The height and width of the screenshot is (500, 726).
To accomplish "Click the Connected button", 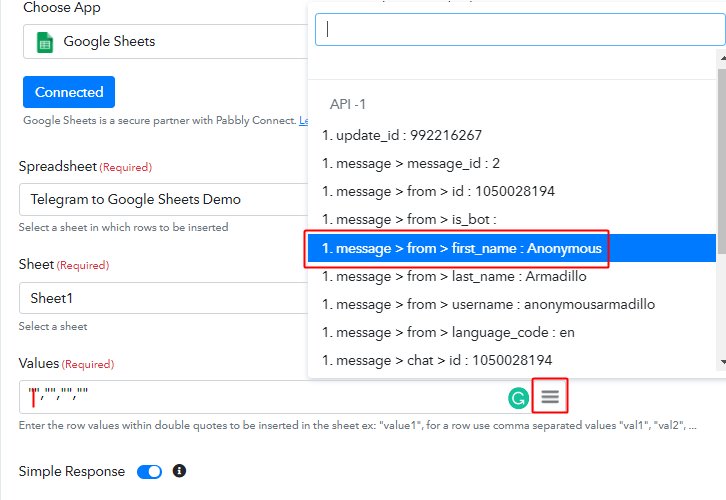I will pyautogui.click(x=69, y=92).
